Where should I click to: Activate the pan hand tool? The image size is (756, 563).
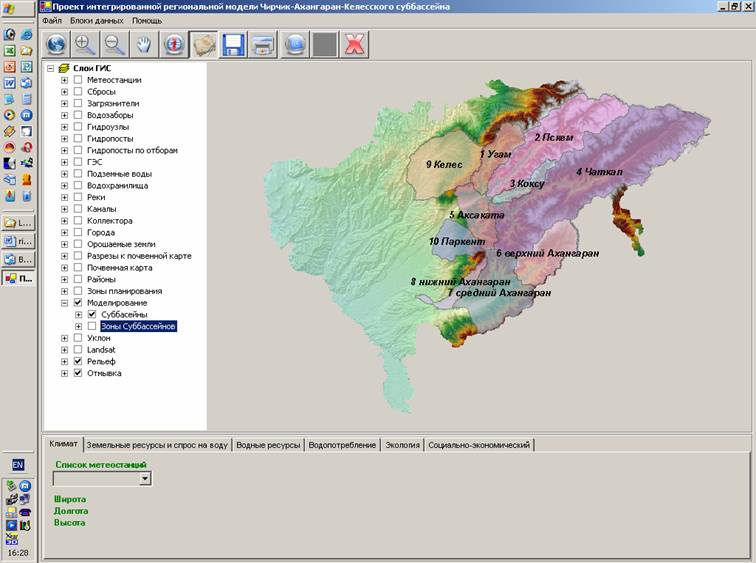[145, 44]
